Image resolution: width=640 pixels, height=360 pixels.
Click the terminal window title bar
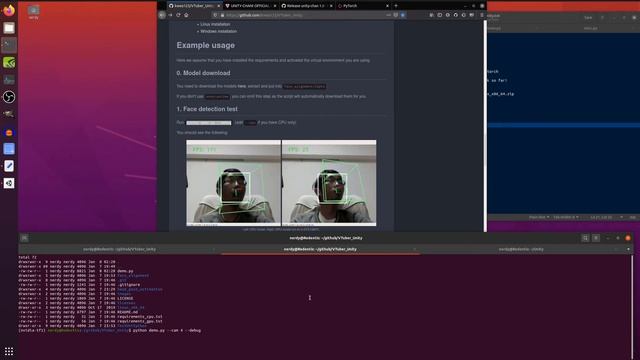click(x=326, y=238)
